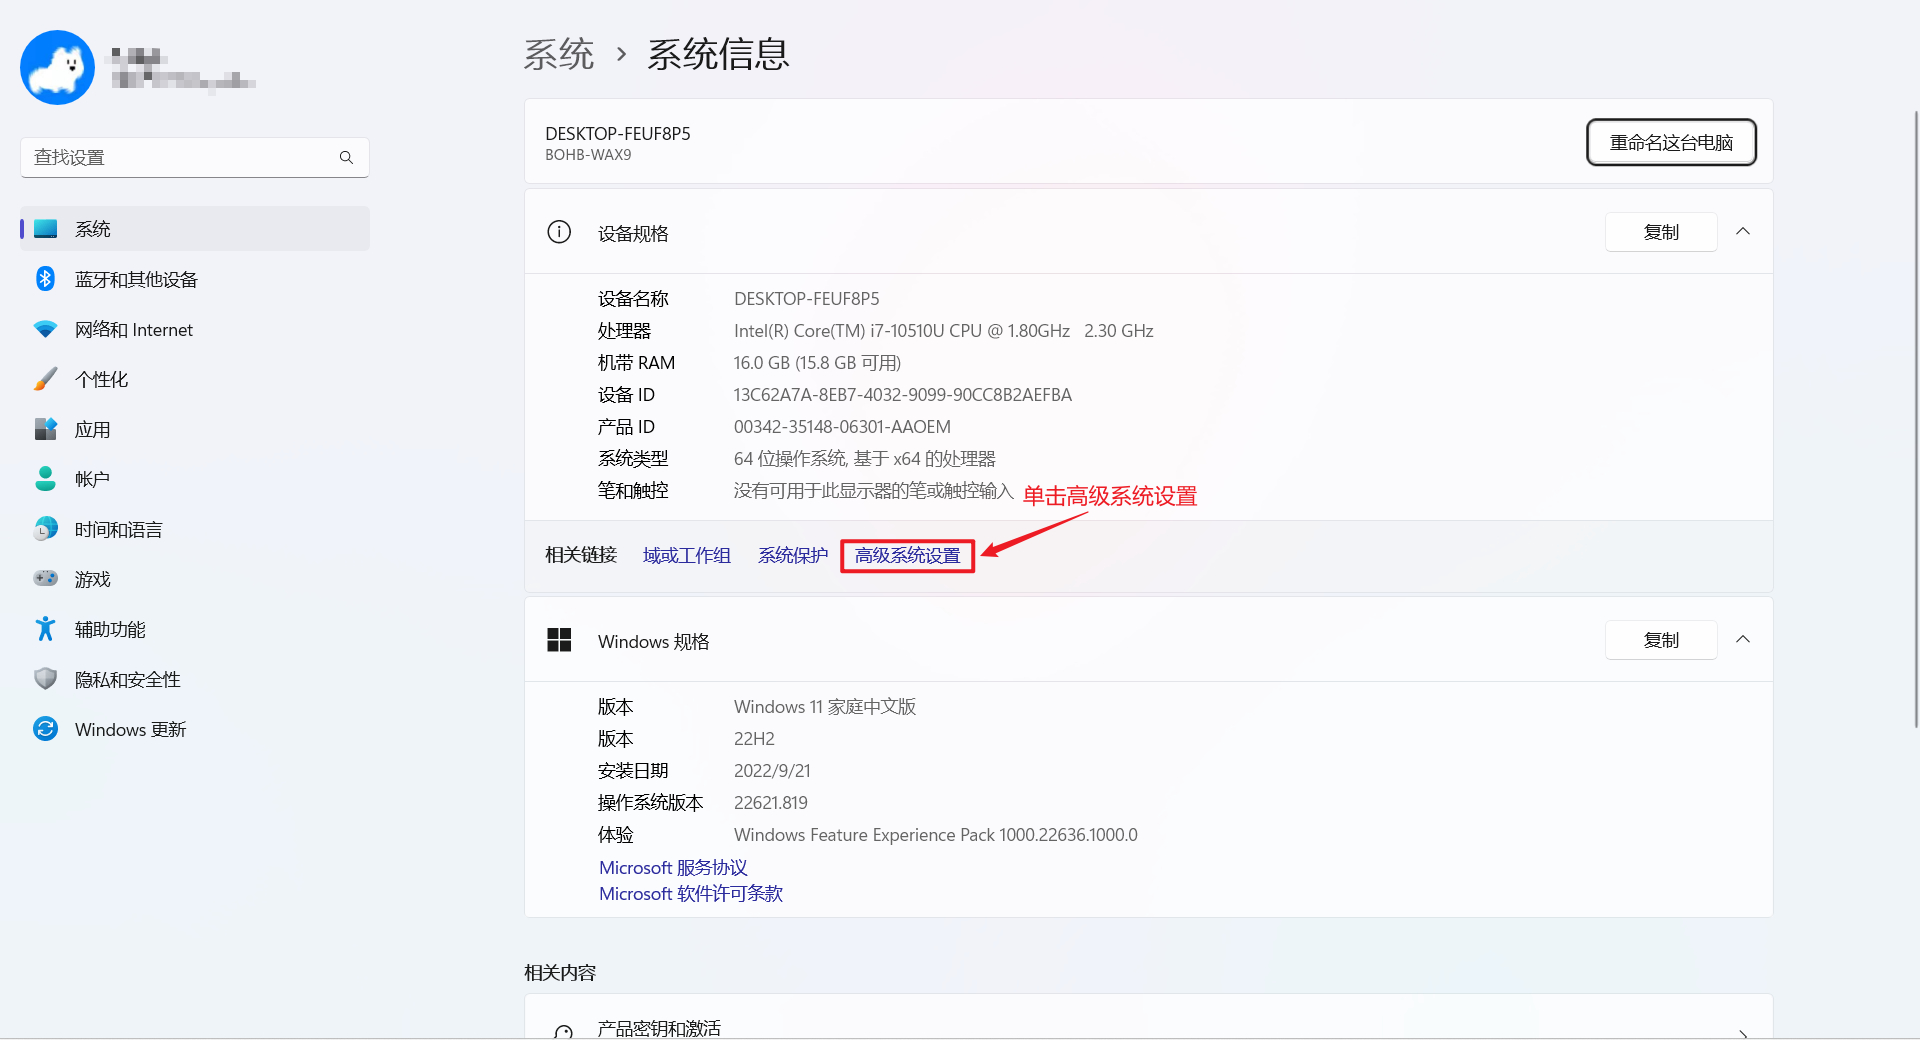The image size is (1920, 1040).
Task: Open 域或工作组 link
Action: point(687,555)
